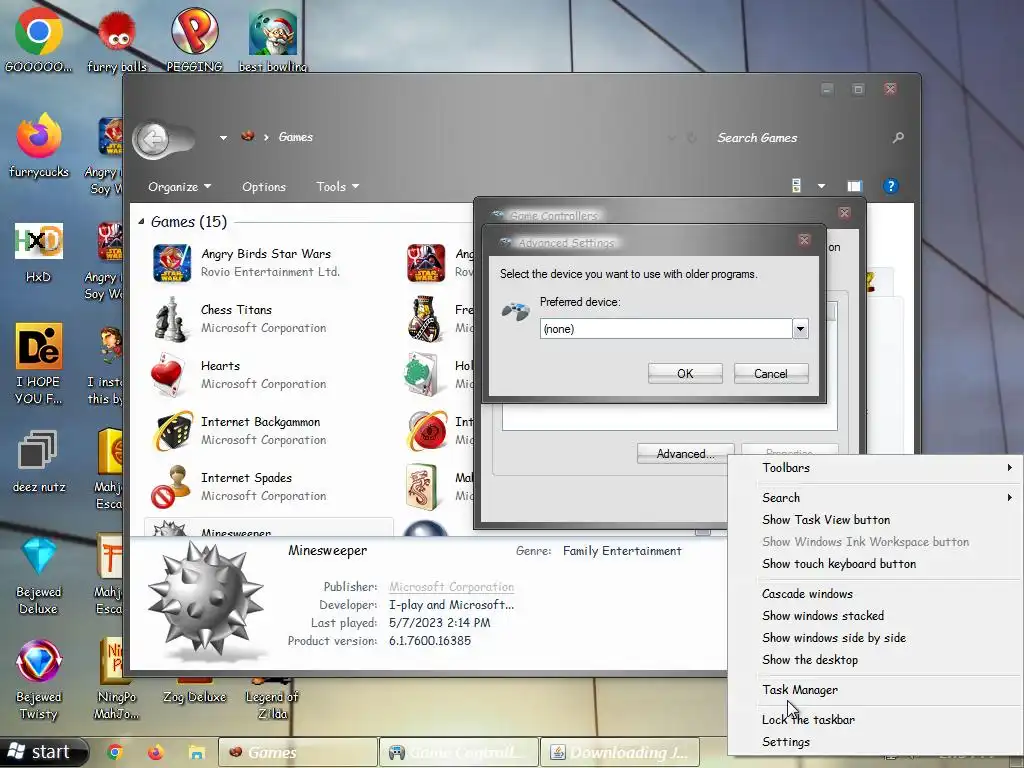Click the change view icon
The width and height of the screenshot is (1024, 768).
[x=796, y=186]
